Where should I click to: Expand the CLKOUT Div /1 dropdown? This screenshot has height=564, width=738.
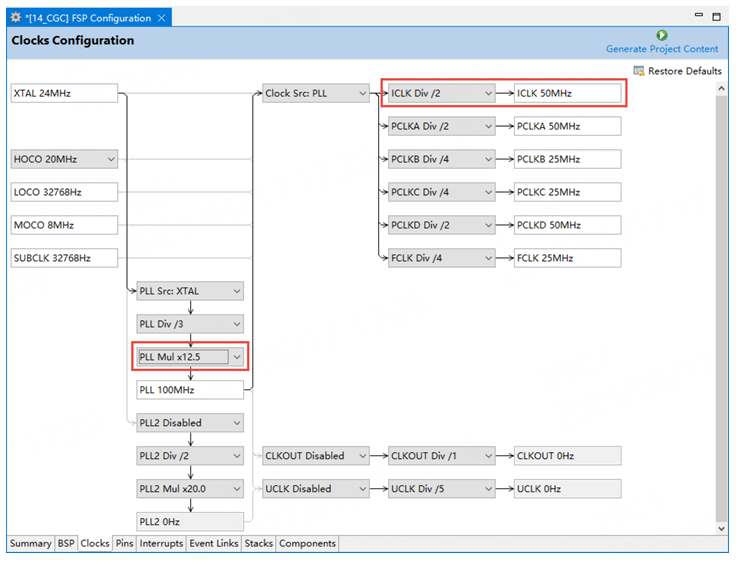coord(441,456)
